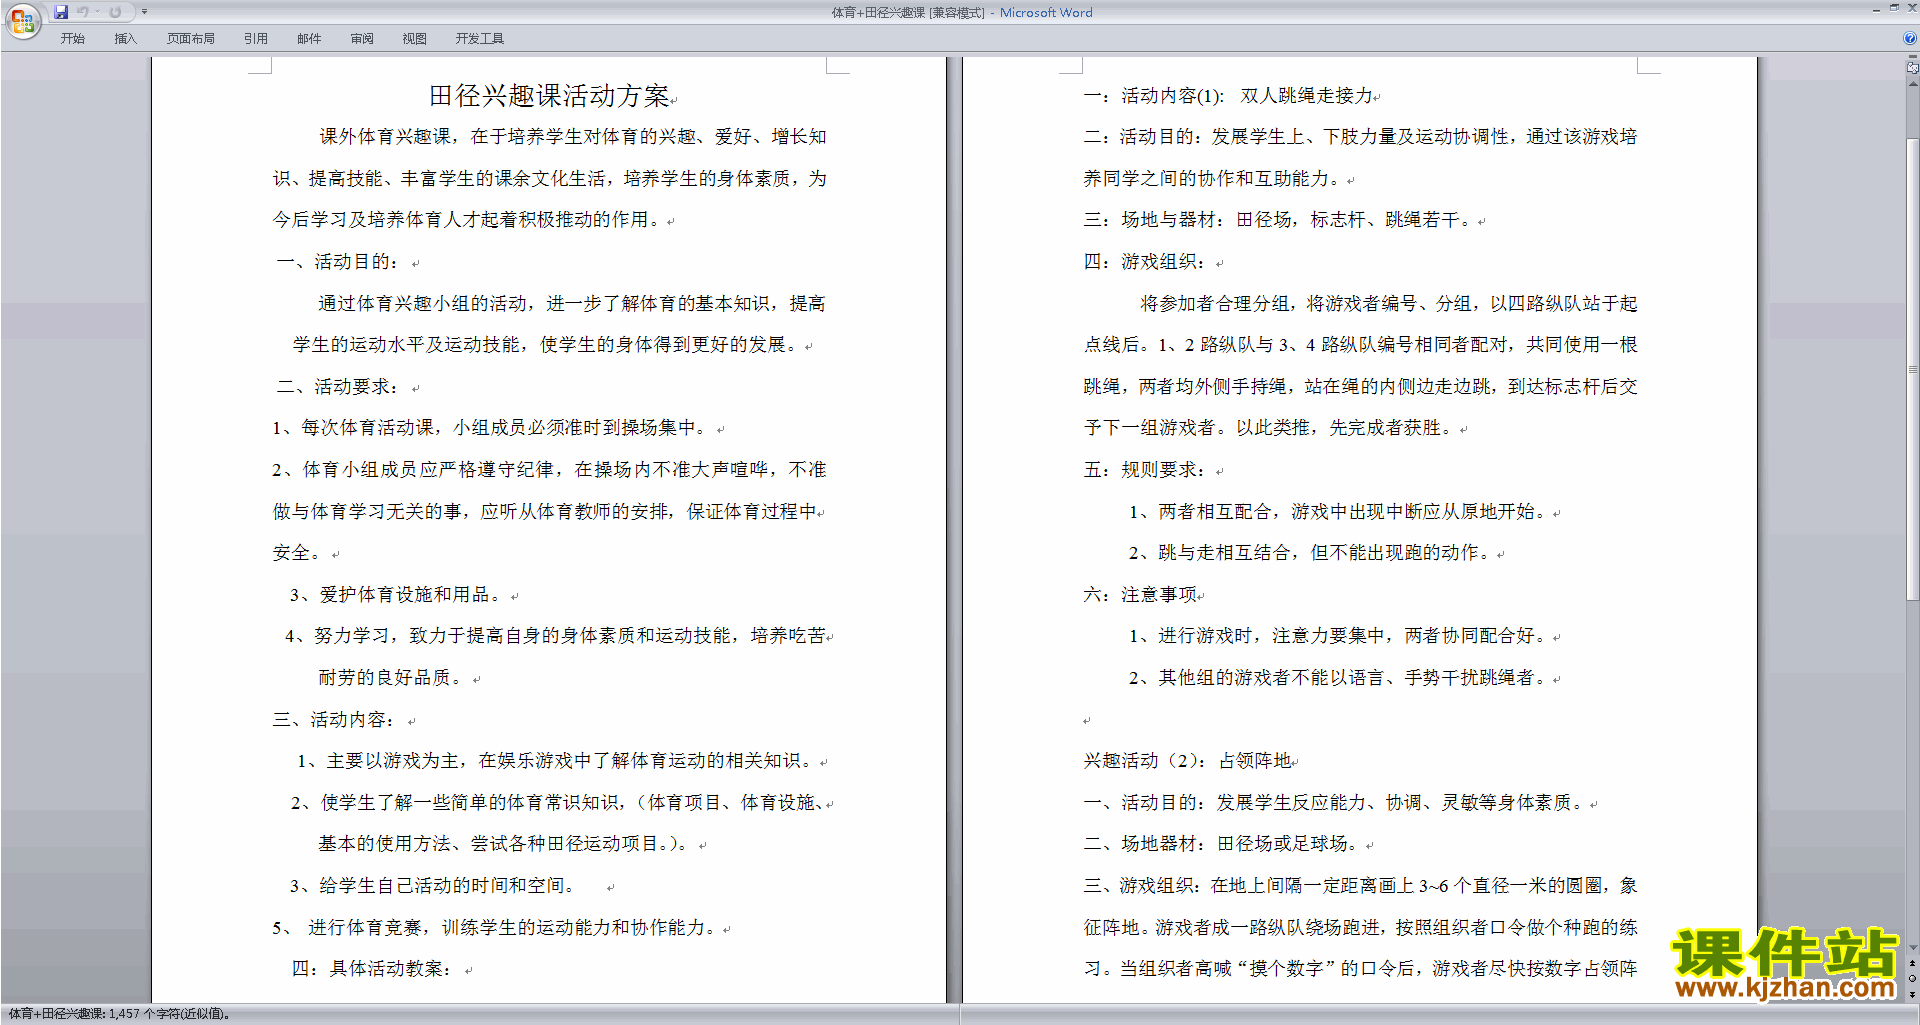Image resolution: width=1920 pixels, height=1025 pixels.
Task: Switch to the 插入 (Insert) tab
Action: [125, 38]
